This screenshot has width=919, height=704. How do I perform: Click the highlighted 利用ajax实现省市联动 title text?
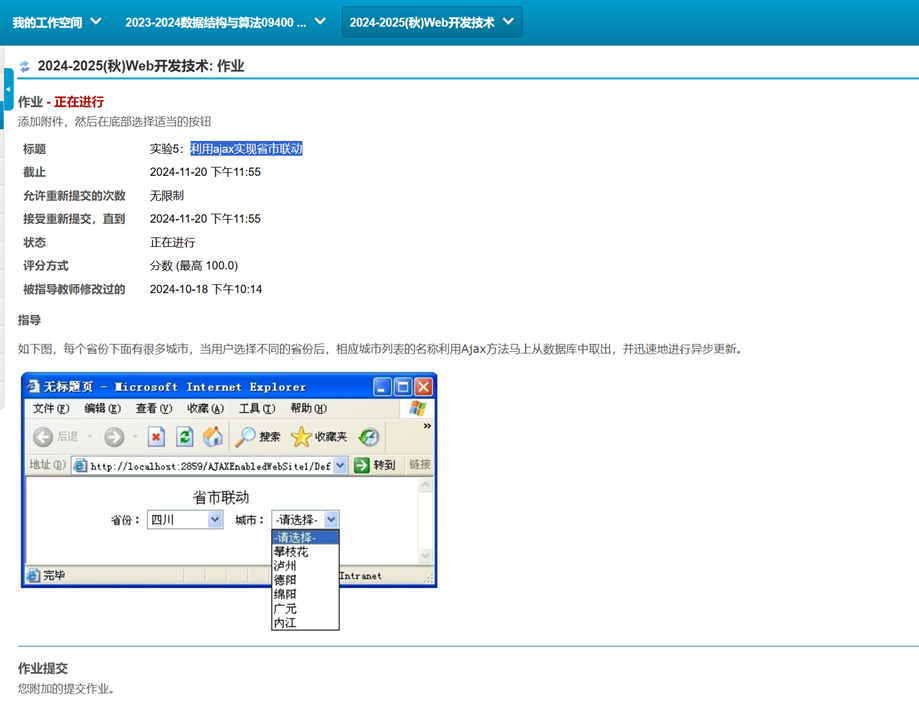click(x=246, y=149)
